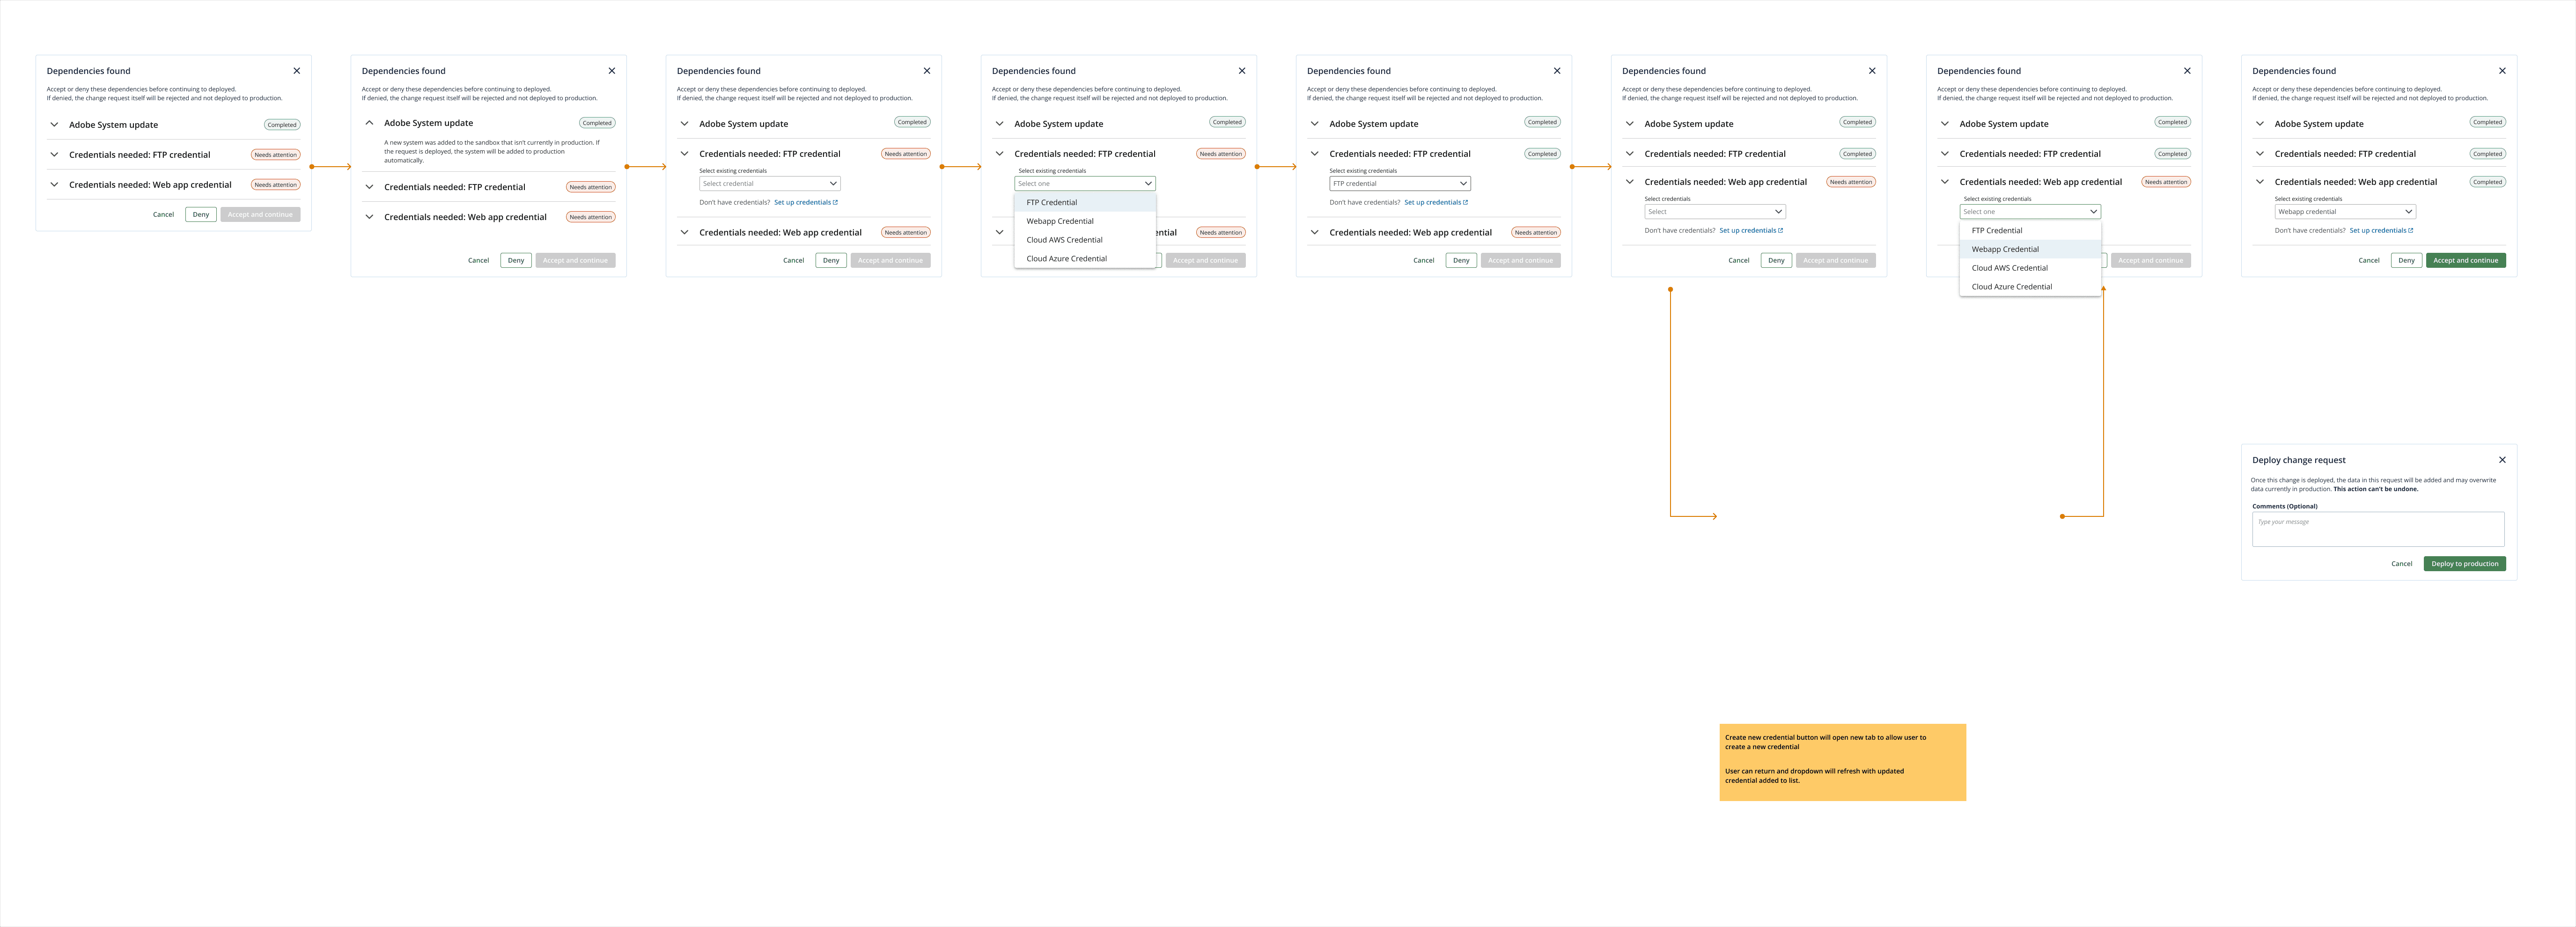Pick Webapp Credential in the FTP section's list
Image resolution: width=2576 pixels, height=927 pixels.
(x=1084, y=221)
